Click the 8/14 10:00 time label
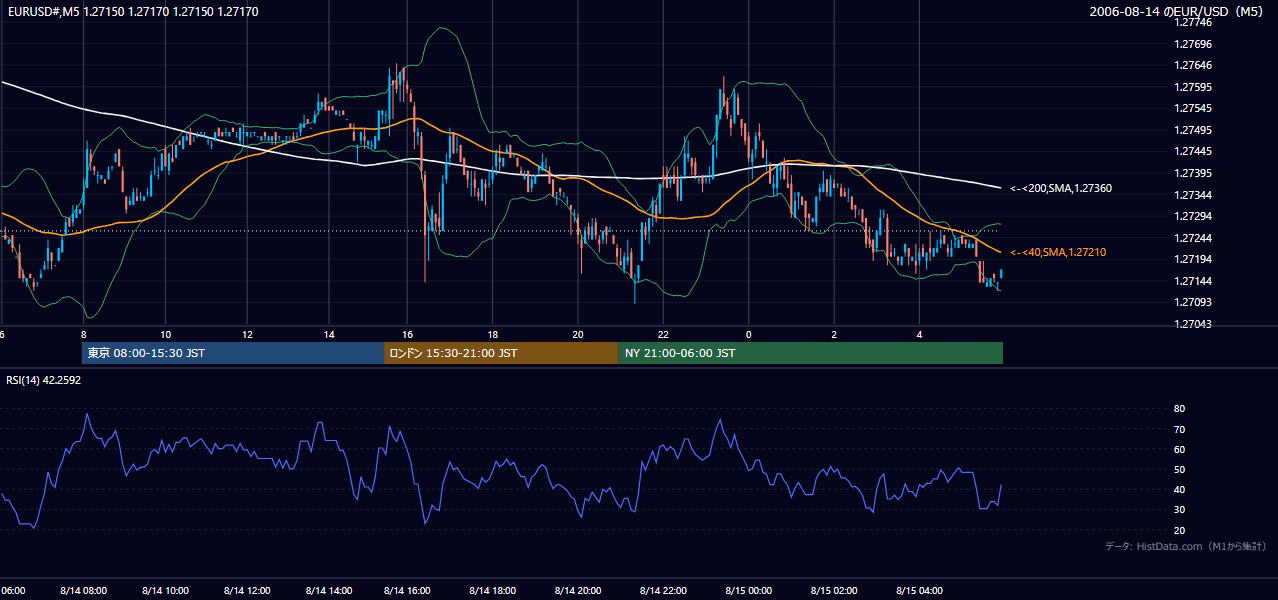 [165, 591]
